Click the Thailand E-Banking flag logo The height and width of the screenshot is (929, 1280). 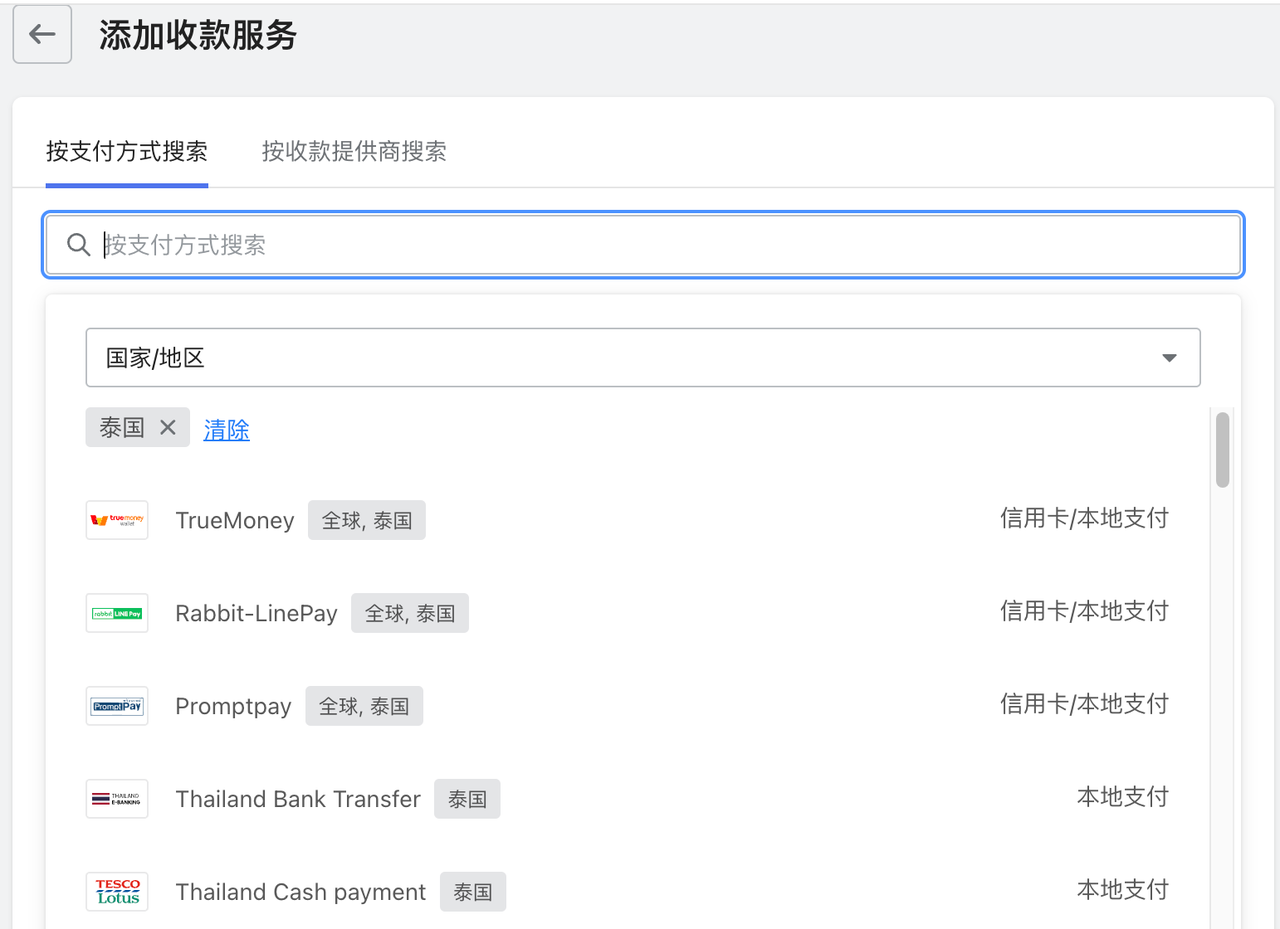116,799
